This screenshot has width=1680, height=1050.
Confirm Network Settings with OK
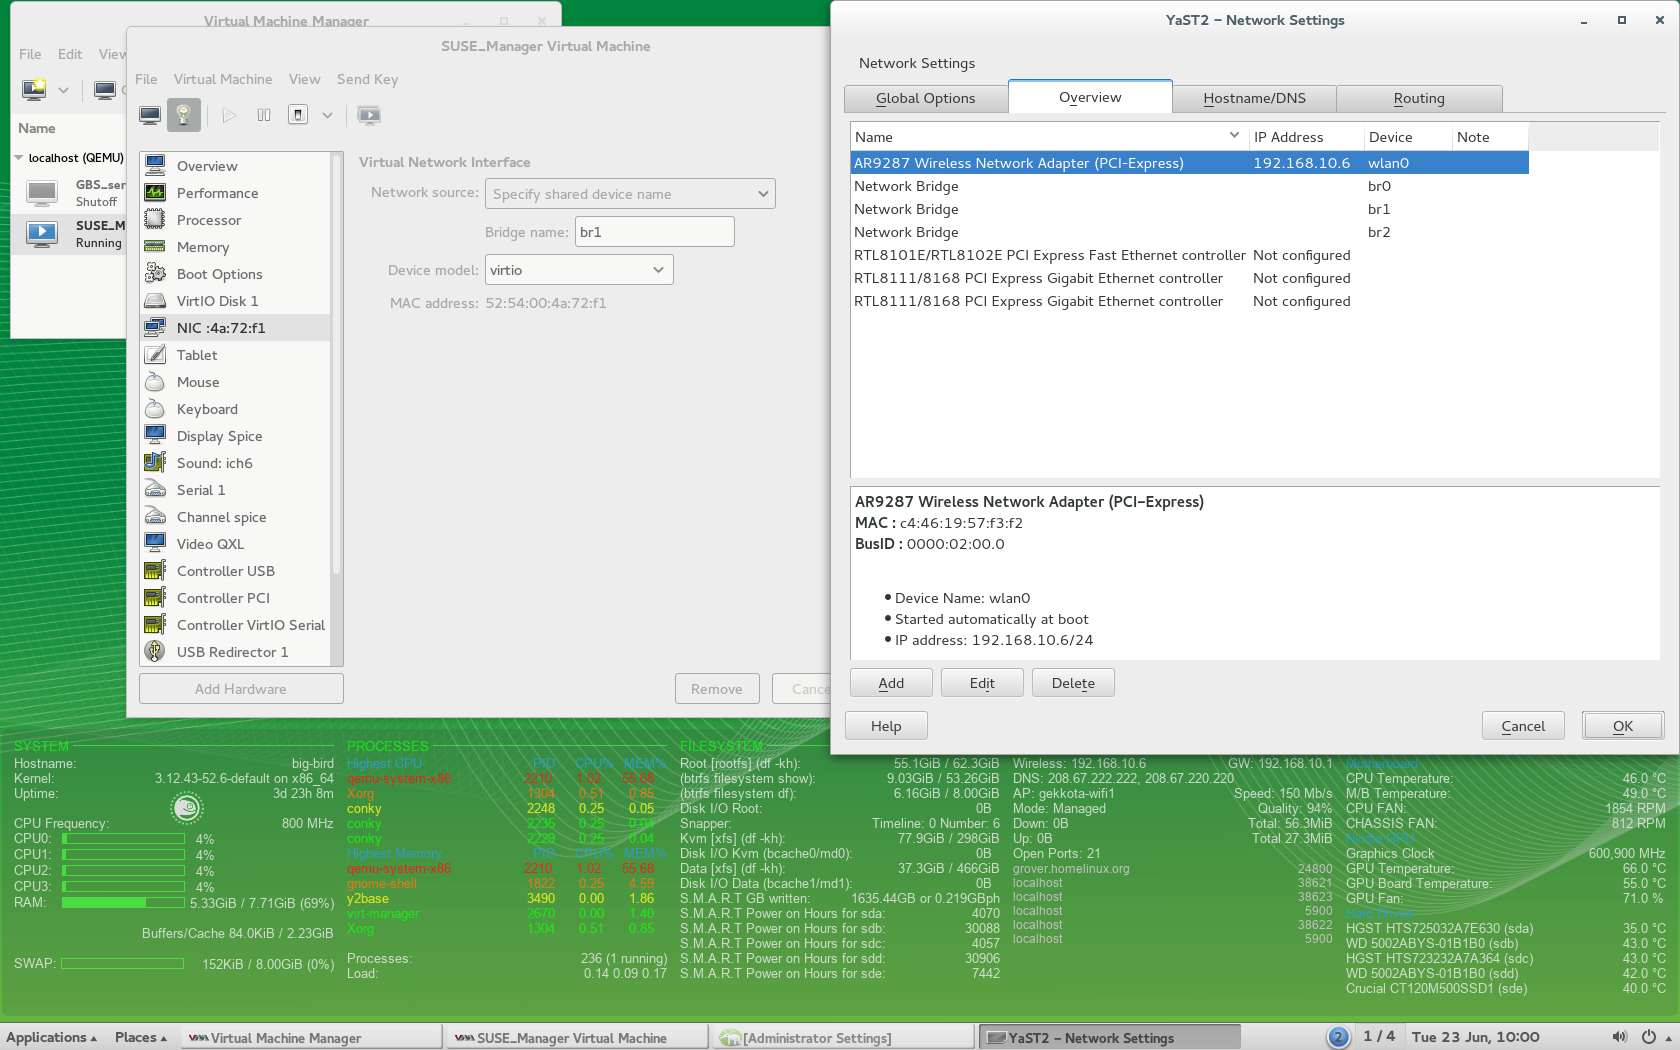tap(1623, 726)
